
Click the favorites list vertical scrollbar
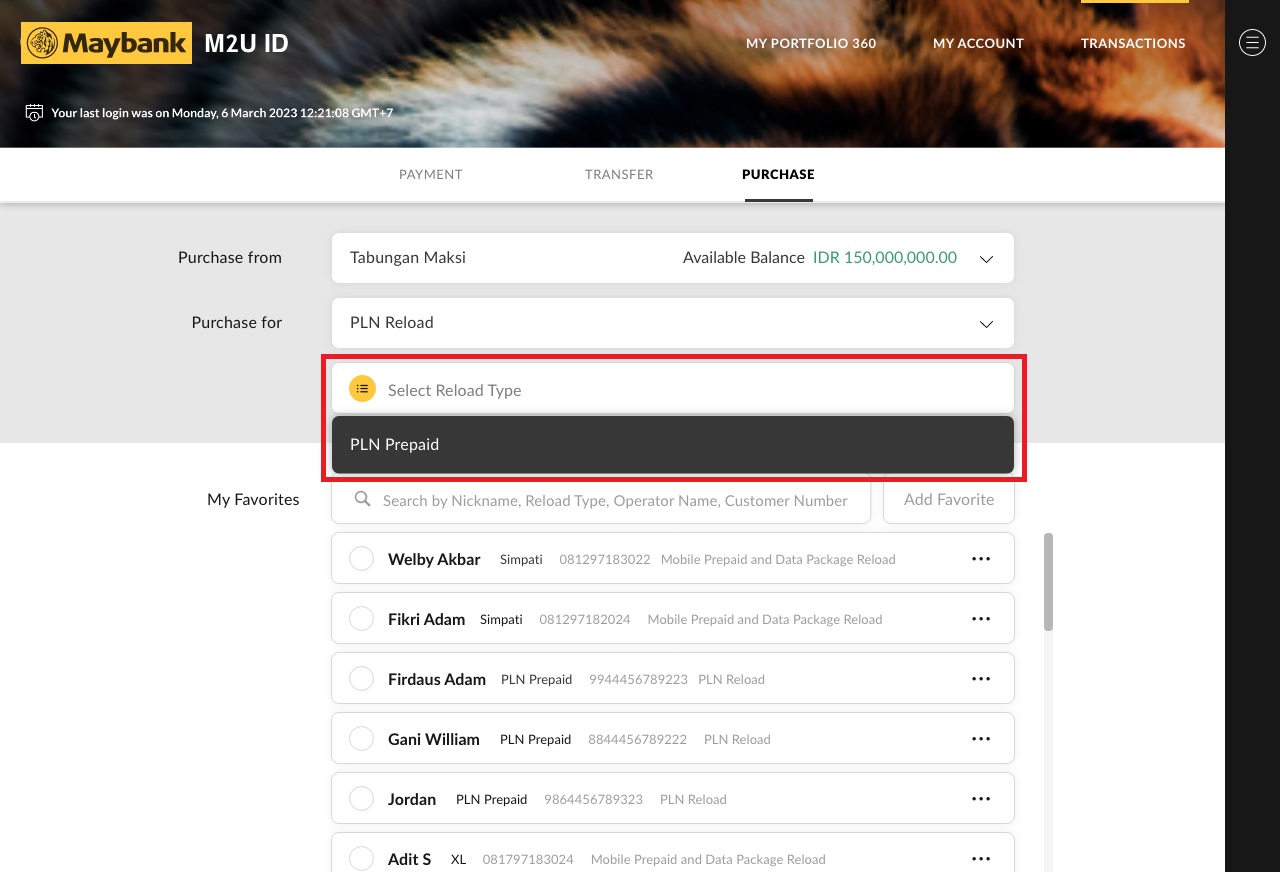1048,581
